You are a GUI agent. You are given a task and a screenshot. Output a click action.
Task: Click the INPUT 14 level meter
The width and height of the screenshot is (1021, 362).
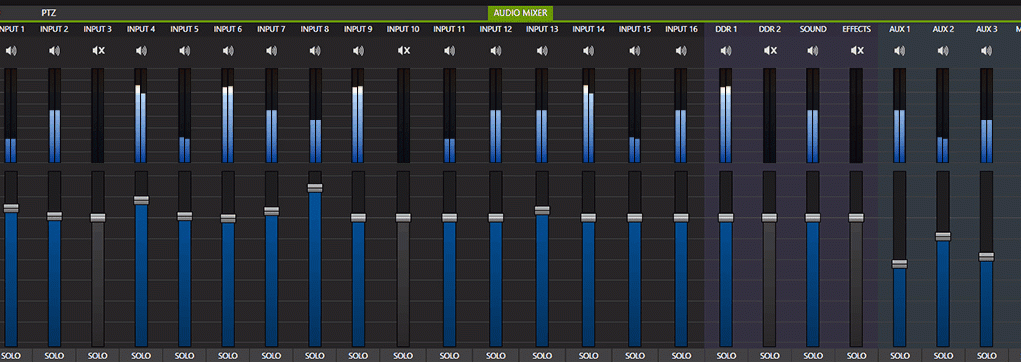589,115
